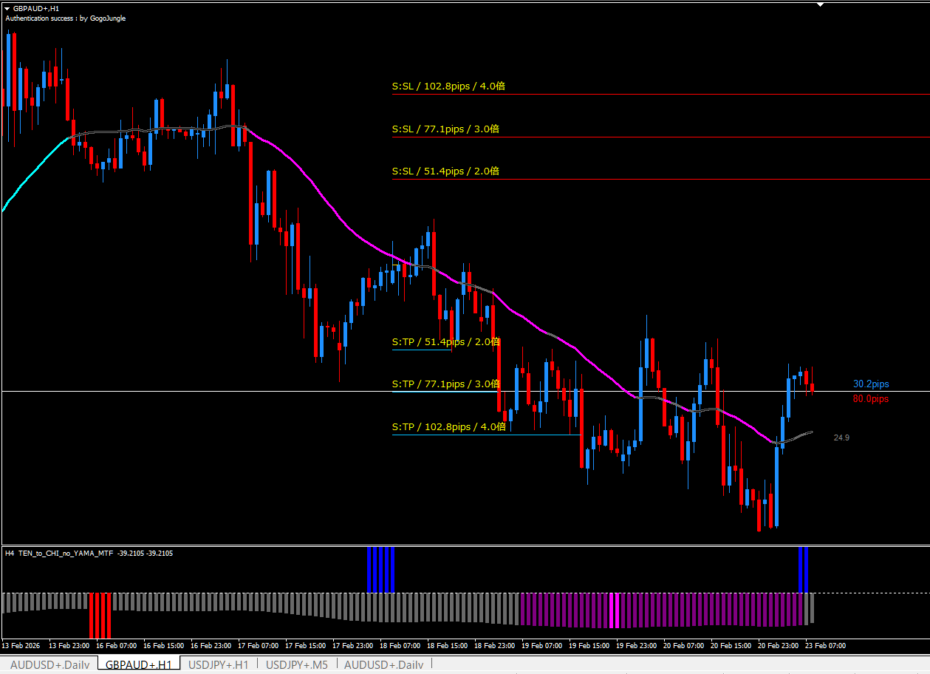The width and height of the screenshot is (930, 674).
Task: Click the GBPAUD+,H1 chart title arrow
Action: pos(7,8)
